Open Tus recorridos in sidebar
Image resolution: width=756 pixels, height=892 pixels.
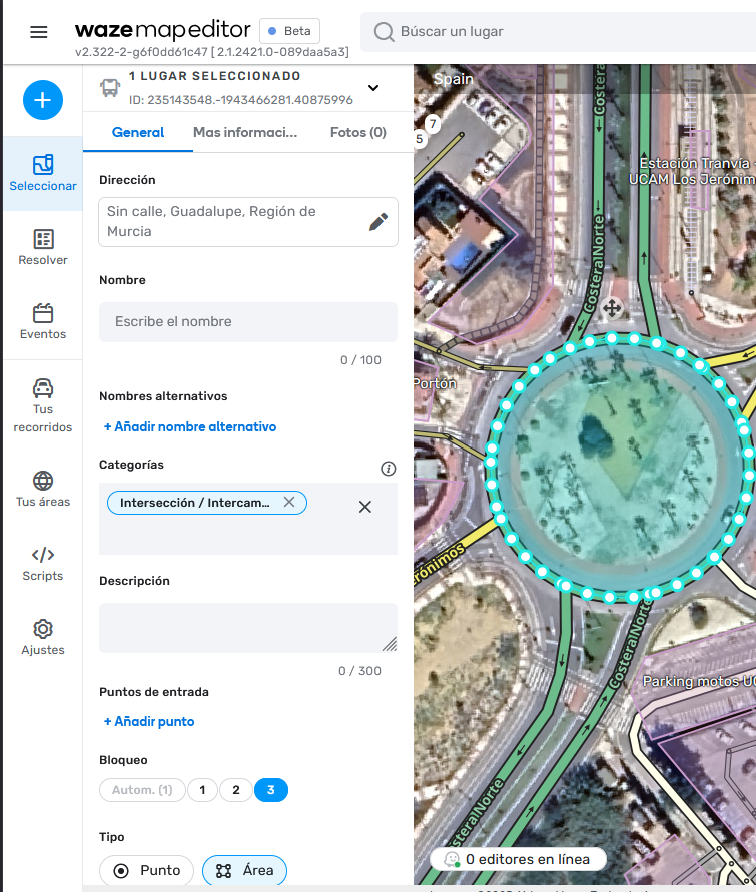[43, 405]
